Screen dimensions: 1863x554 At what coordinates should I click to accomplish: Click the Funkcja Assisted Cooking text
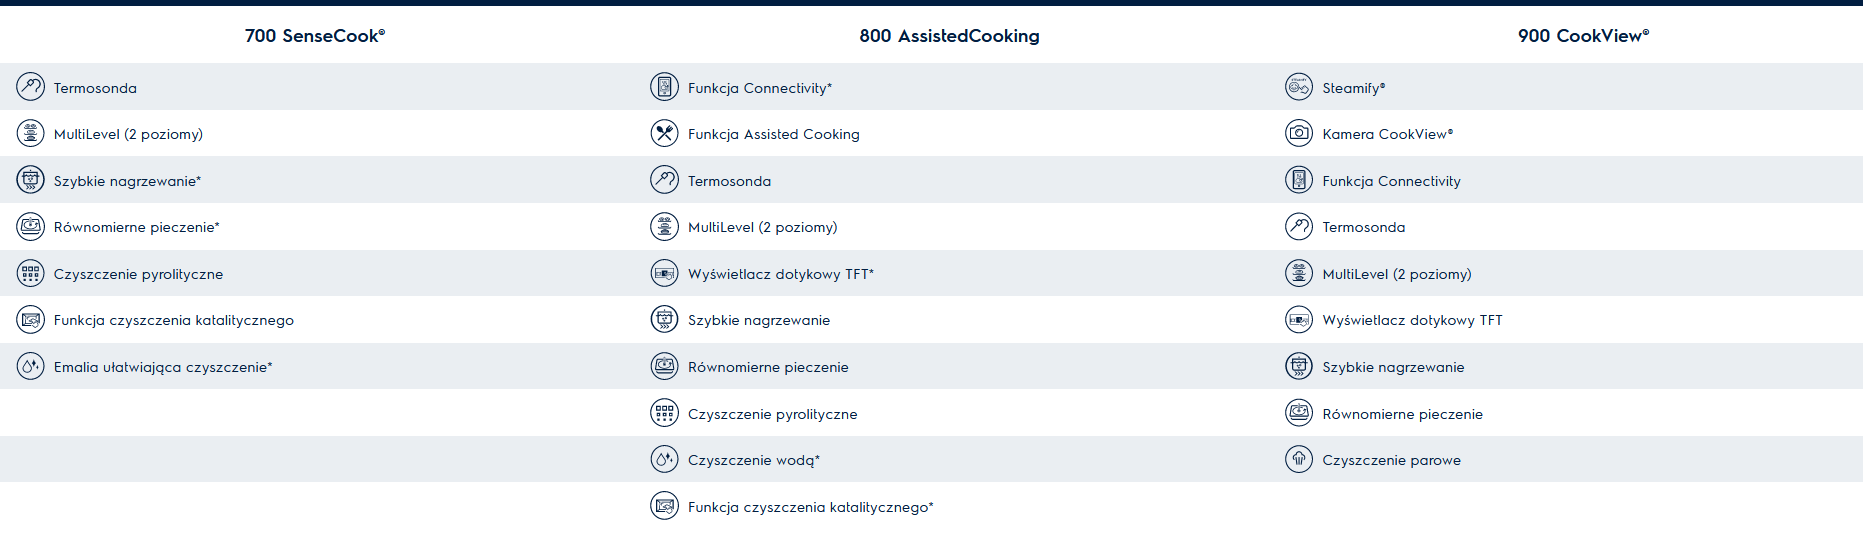[x=773, y=134]
